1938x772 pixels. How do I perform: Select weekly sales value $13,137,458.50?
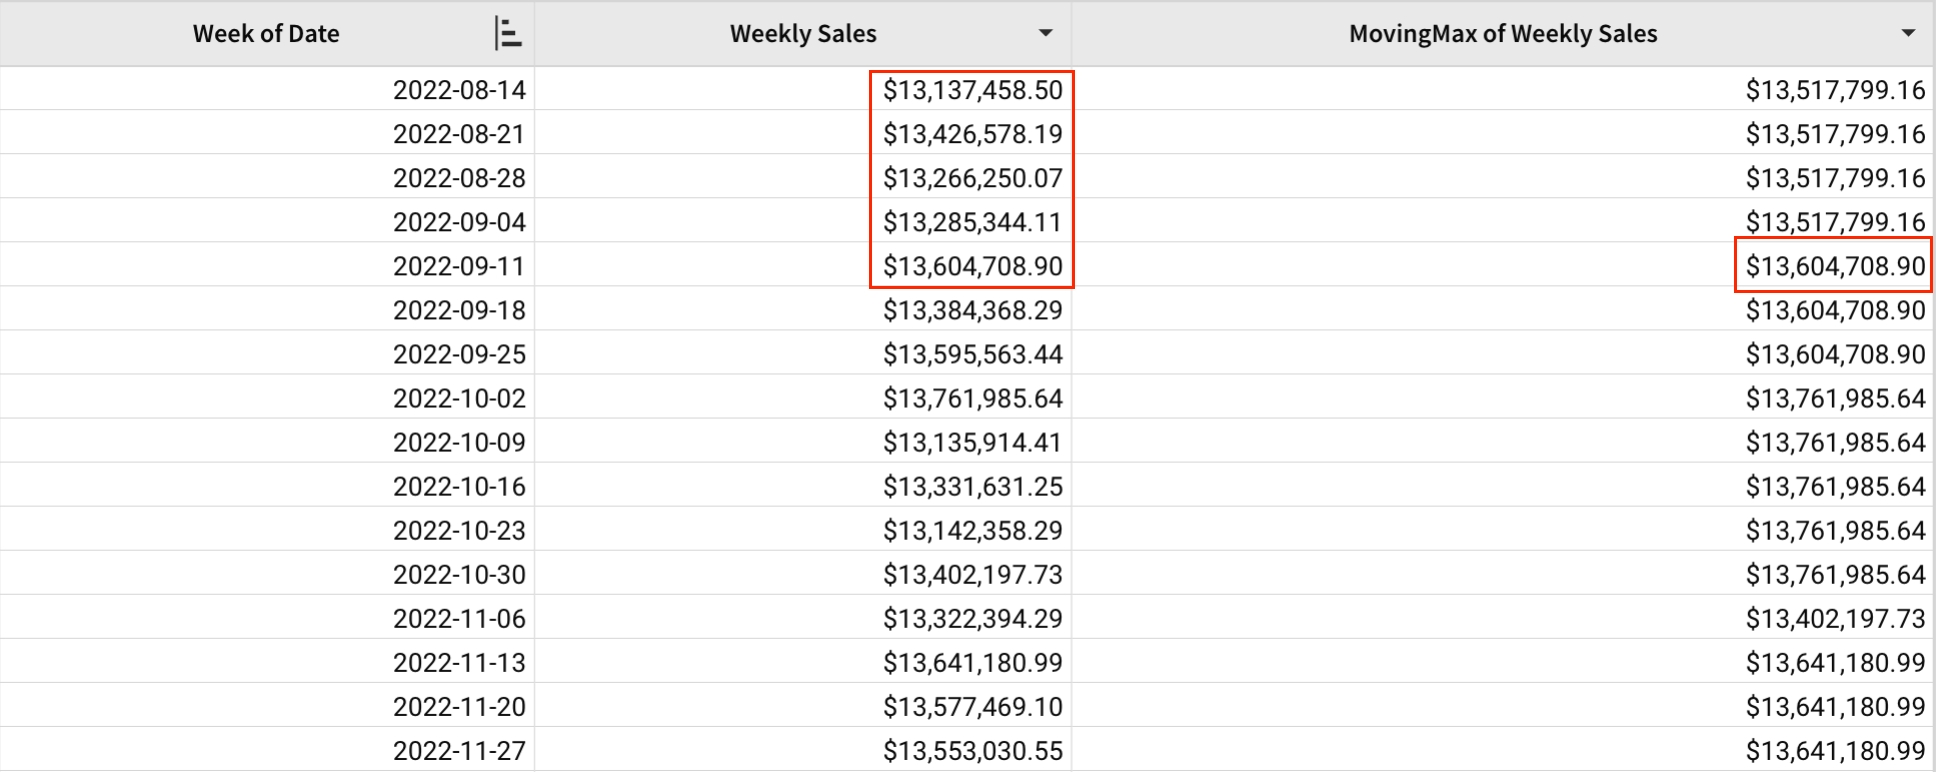tap(972, 90)
